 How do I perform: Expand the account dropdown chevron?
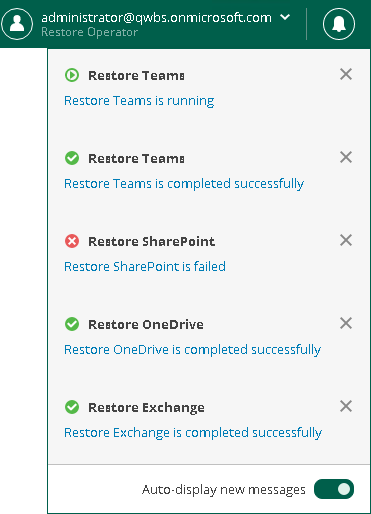(x=285, y=17)
